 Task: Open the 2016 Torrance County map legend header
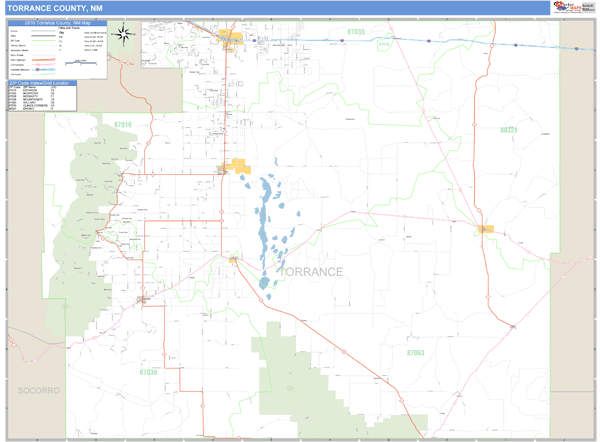click(58, 22)
